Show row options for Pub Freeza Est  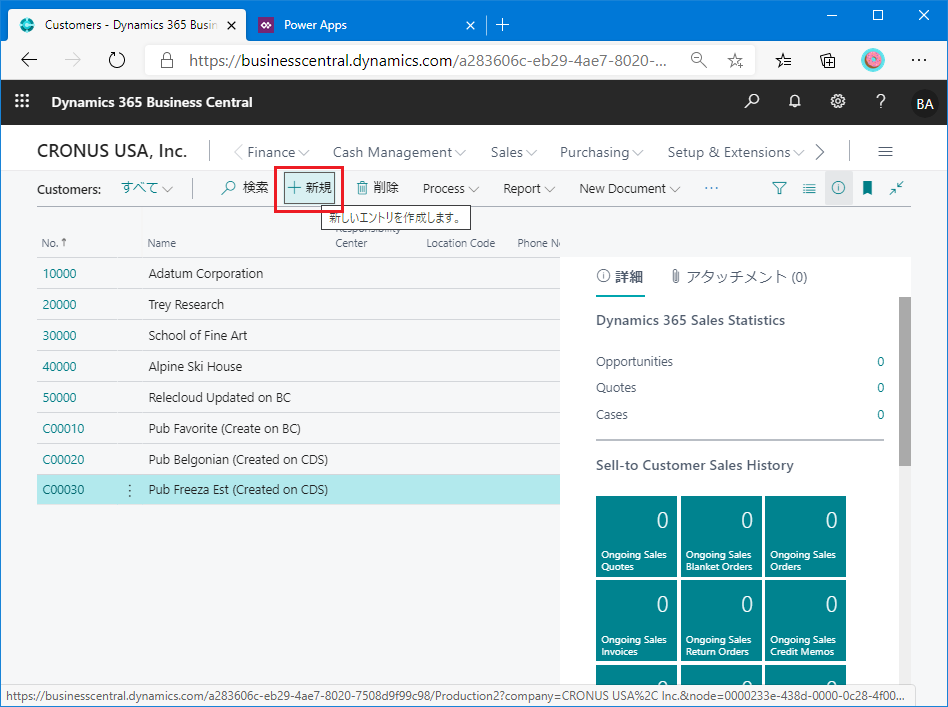pyautogui.click(x=129, y=490)
